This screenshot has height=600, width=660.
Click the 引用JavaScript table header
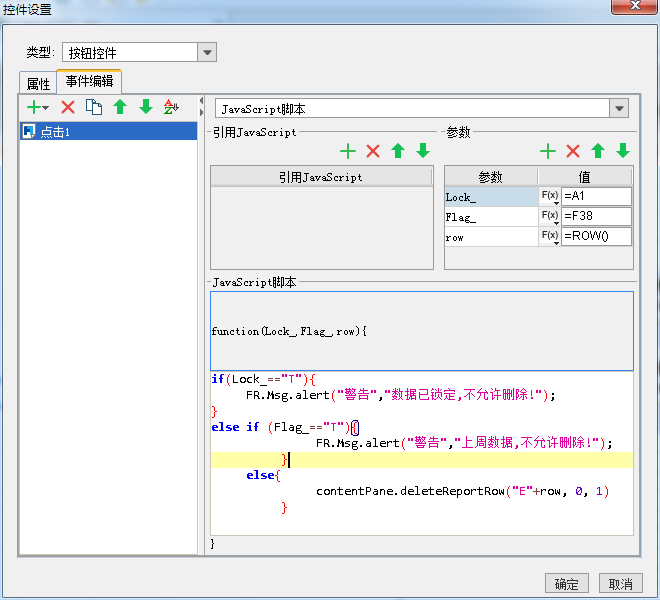tap(321, 177)
